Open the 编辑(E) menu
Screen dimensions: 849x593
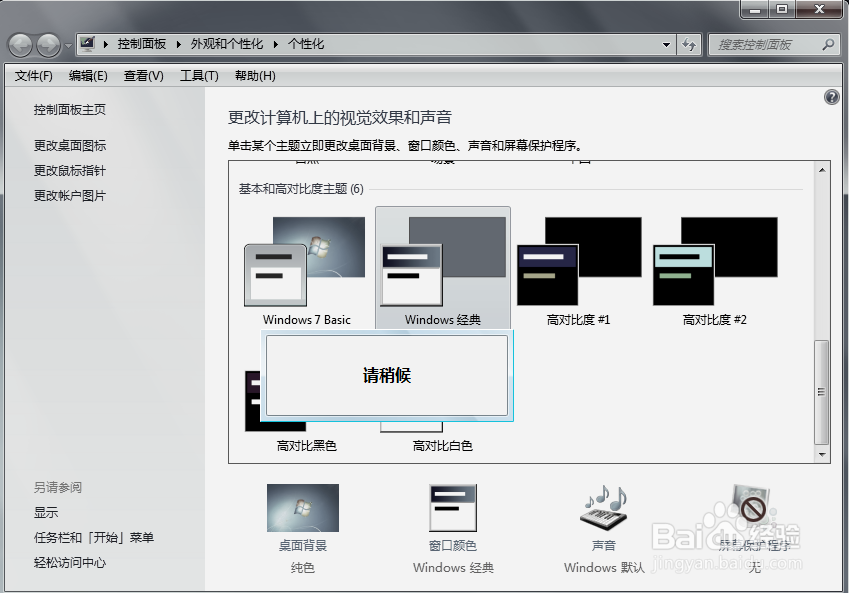point(88,76)
